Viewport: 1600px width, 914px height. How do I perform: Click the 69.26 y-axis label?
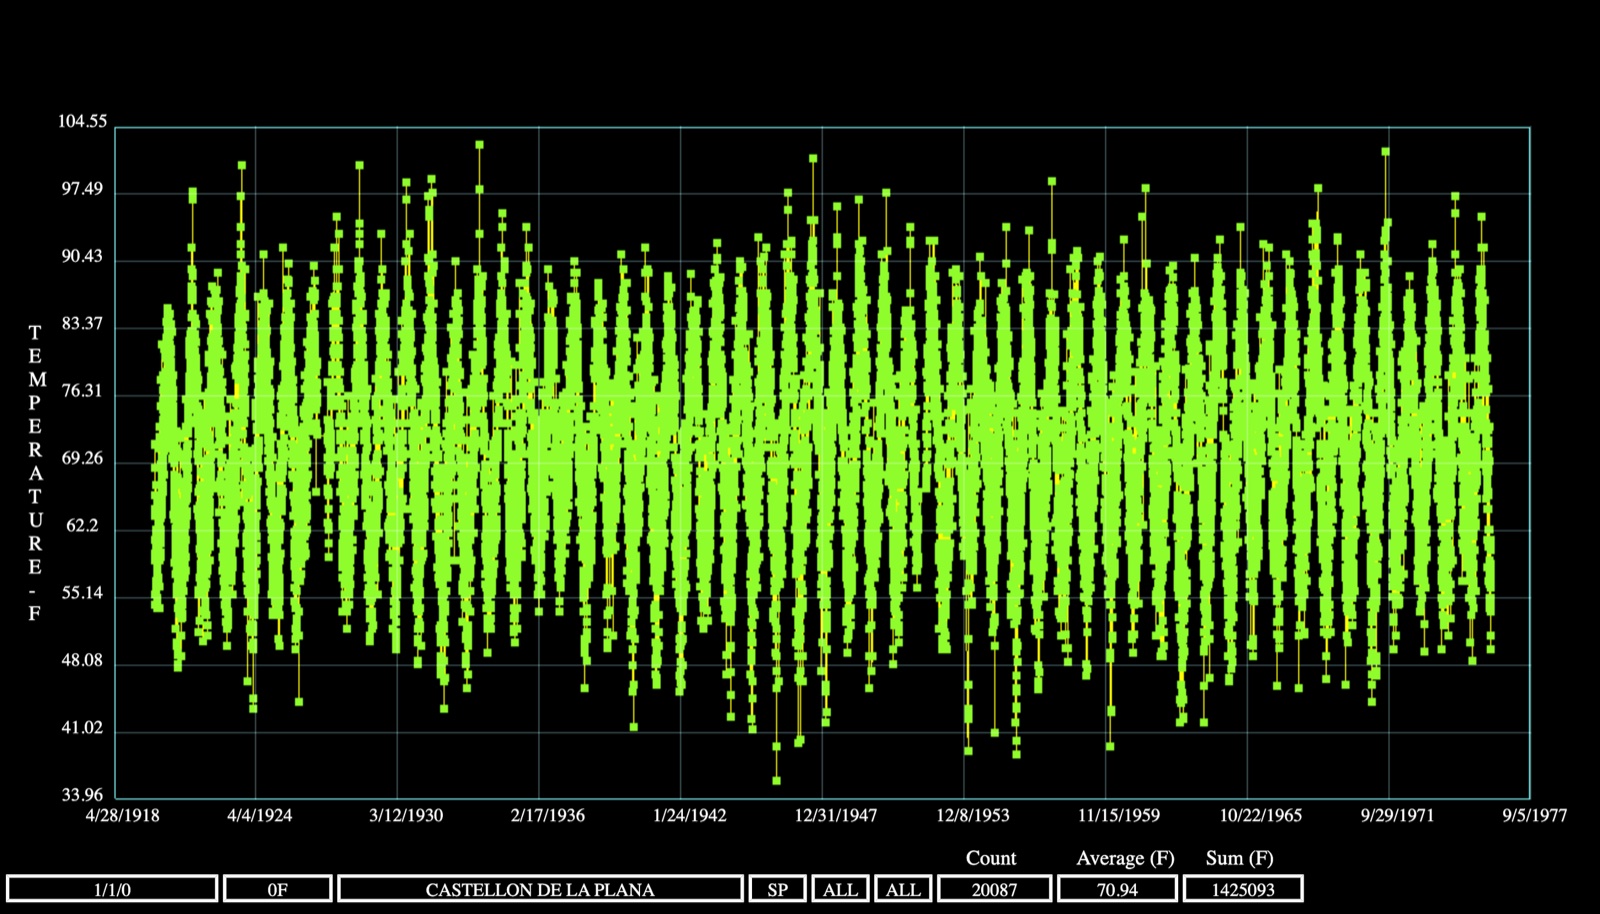tap(82, 459)
